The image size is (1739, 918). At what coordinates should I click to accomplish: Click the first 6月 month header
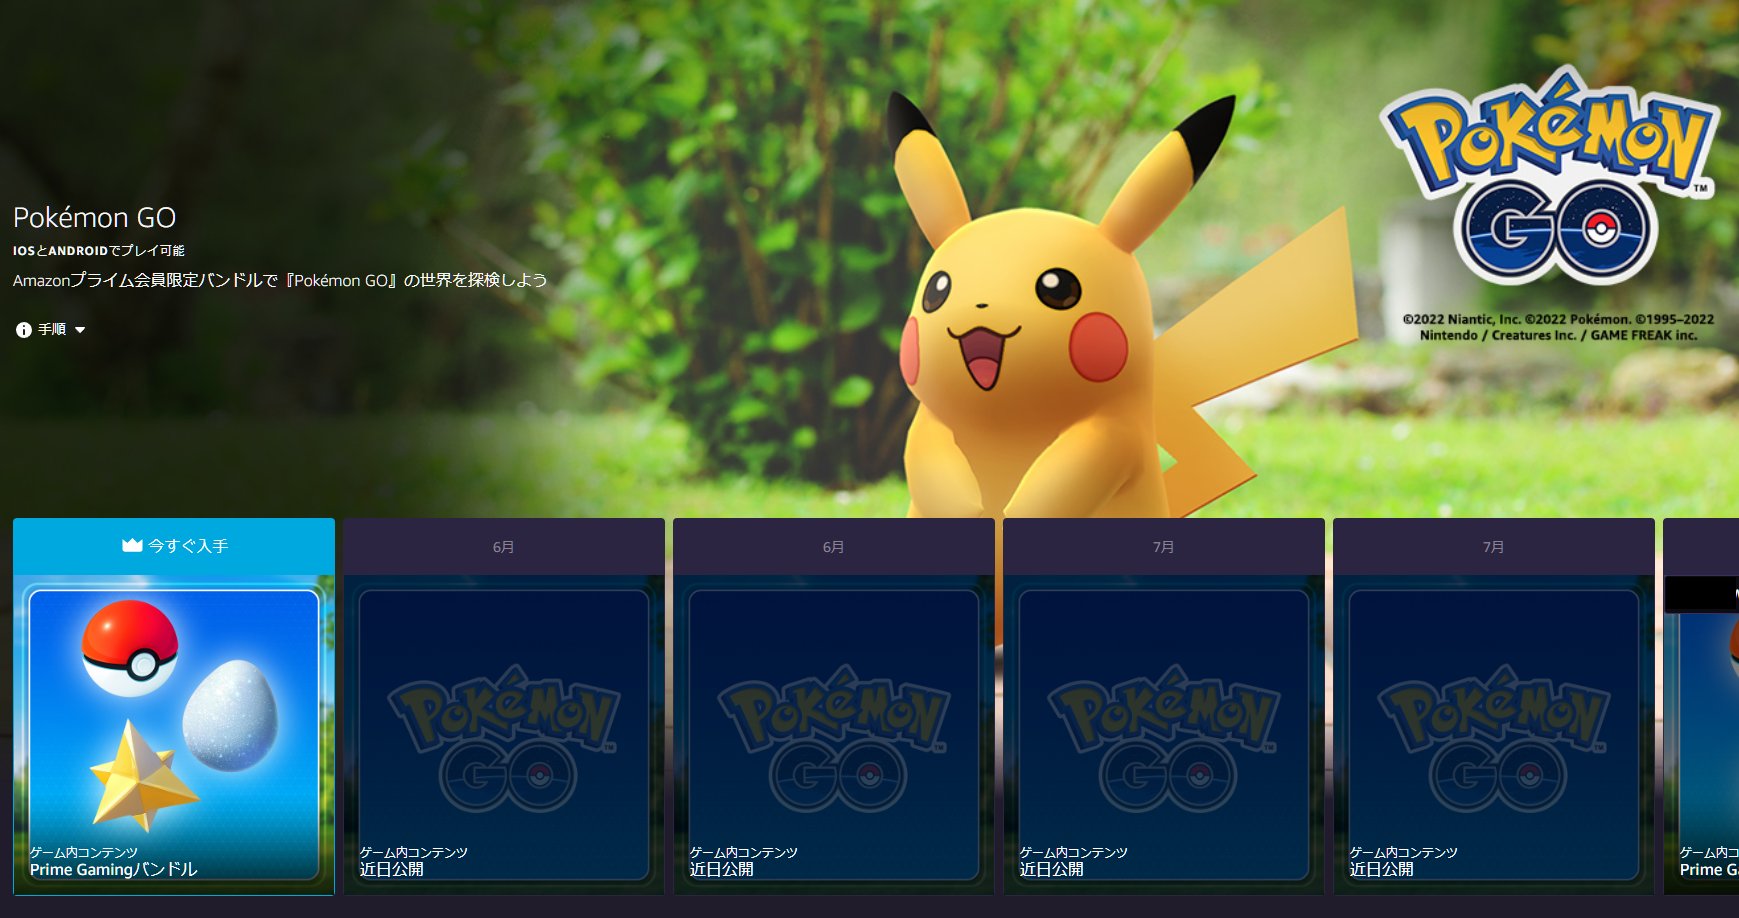coord(504,547)
